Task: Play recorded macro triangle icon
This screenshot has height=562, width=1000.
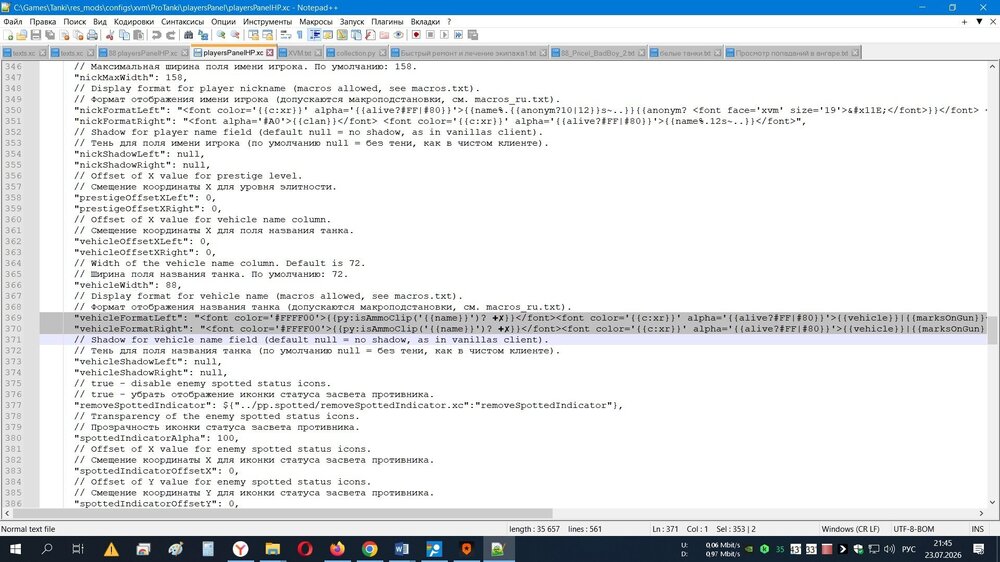Action: coord(445,35)
